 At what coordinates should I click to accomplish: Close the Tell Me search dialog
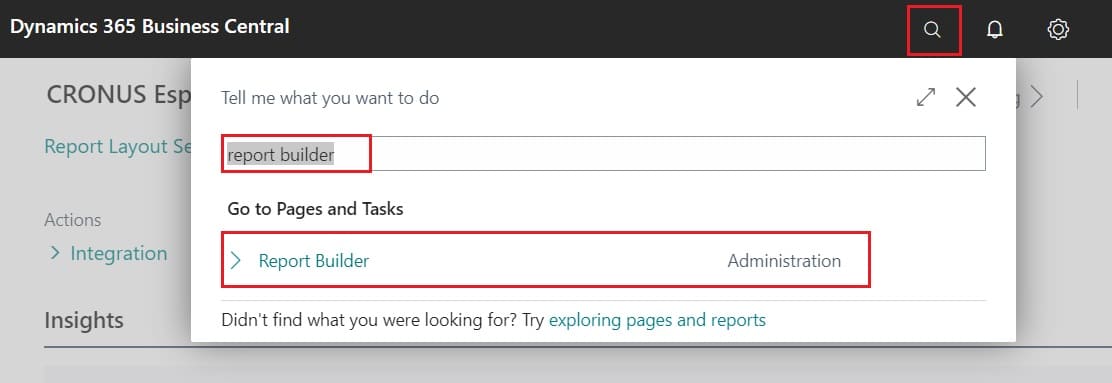pos(966,97)
